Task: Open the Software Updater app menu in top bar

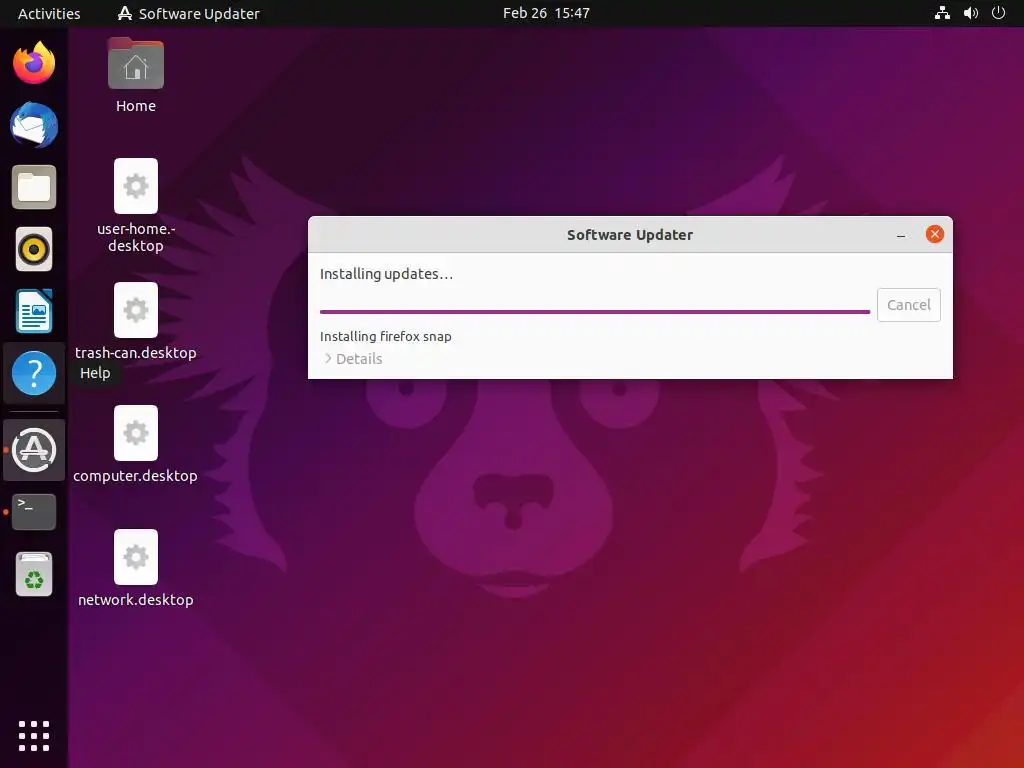Action: pyautogui.click(x=188, y=13)
